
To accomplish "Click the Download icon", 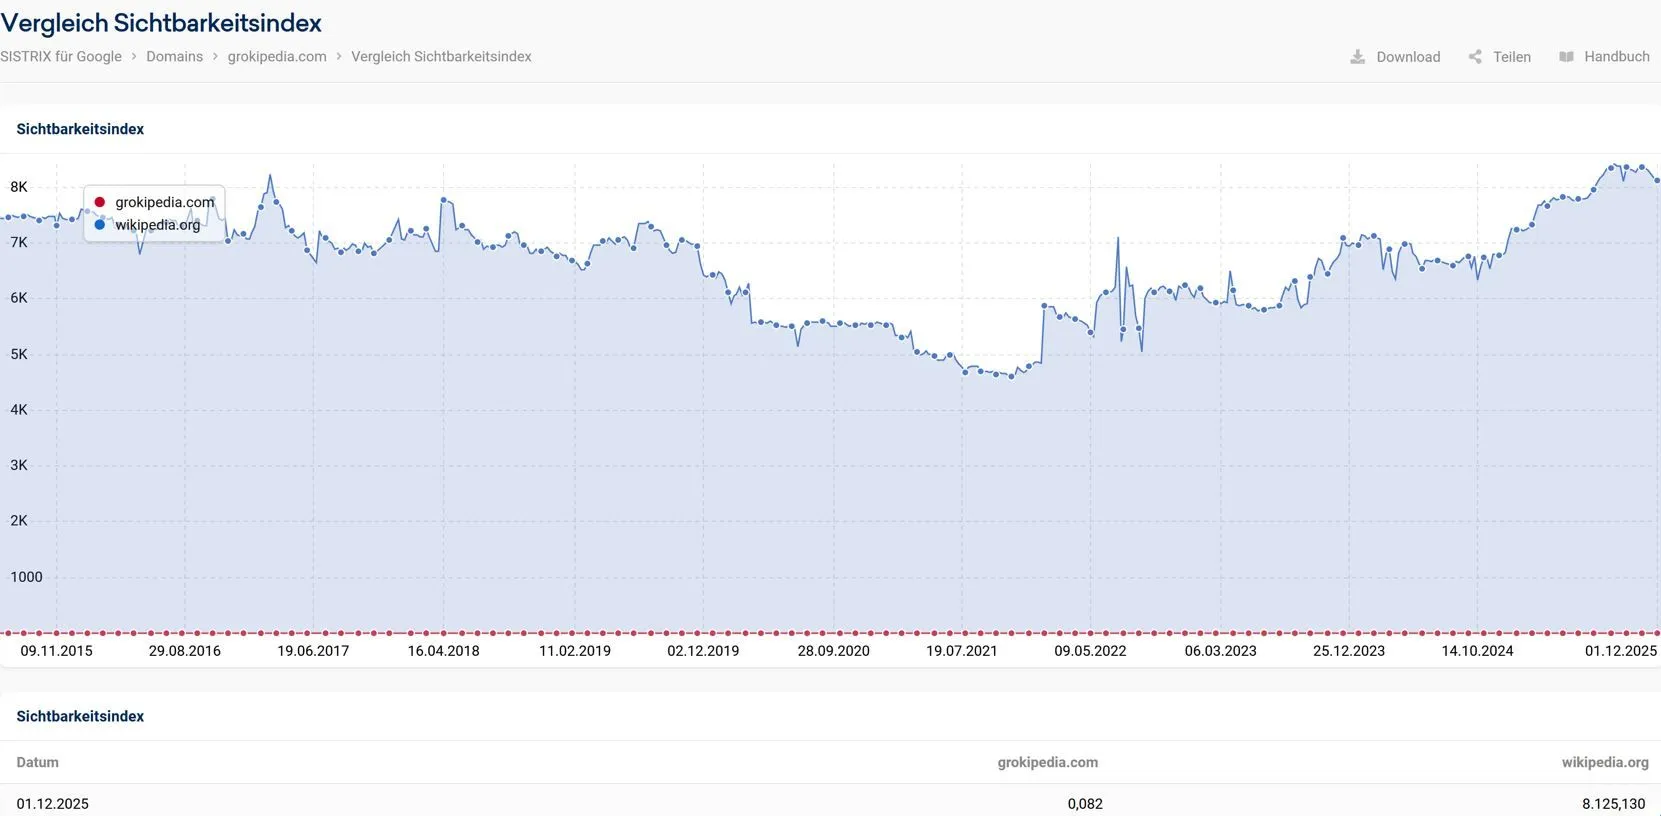I will click(1357, 57).
